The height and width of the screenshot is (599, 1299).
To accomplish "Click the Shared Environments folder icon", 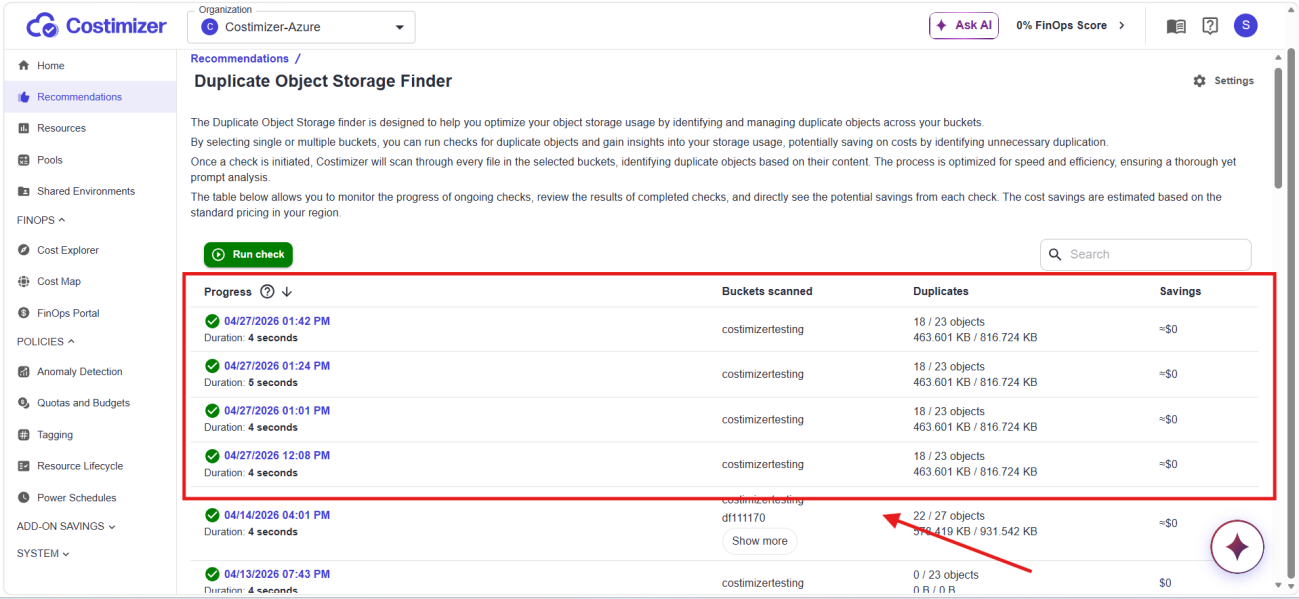I will [x=24, y=192].
